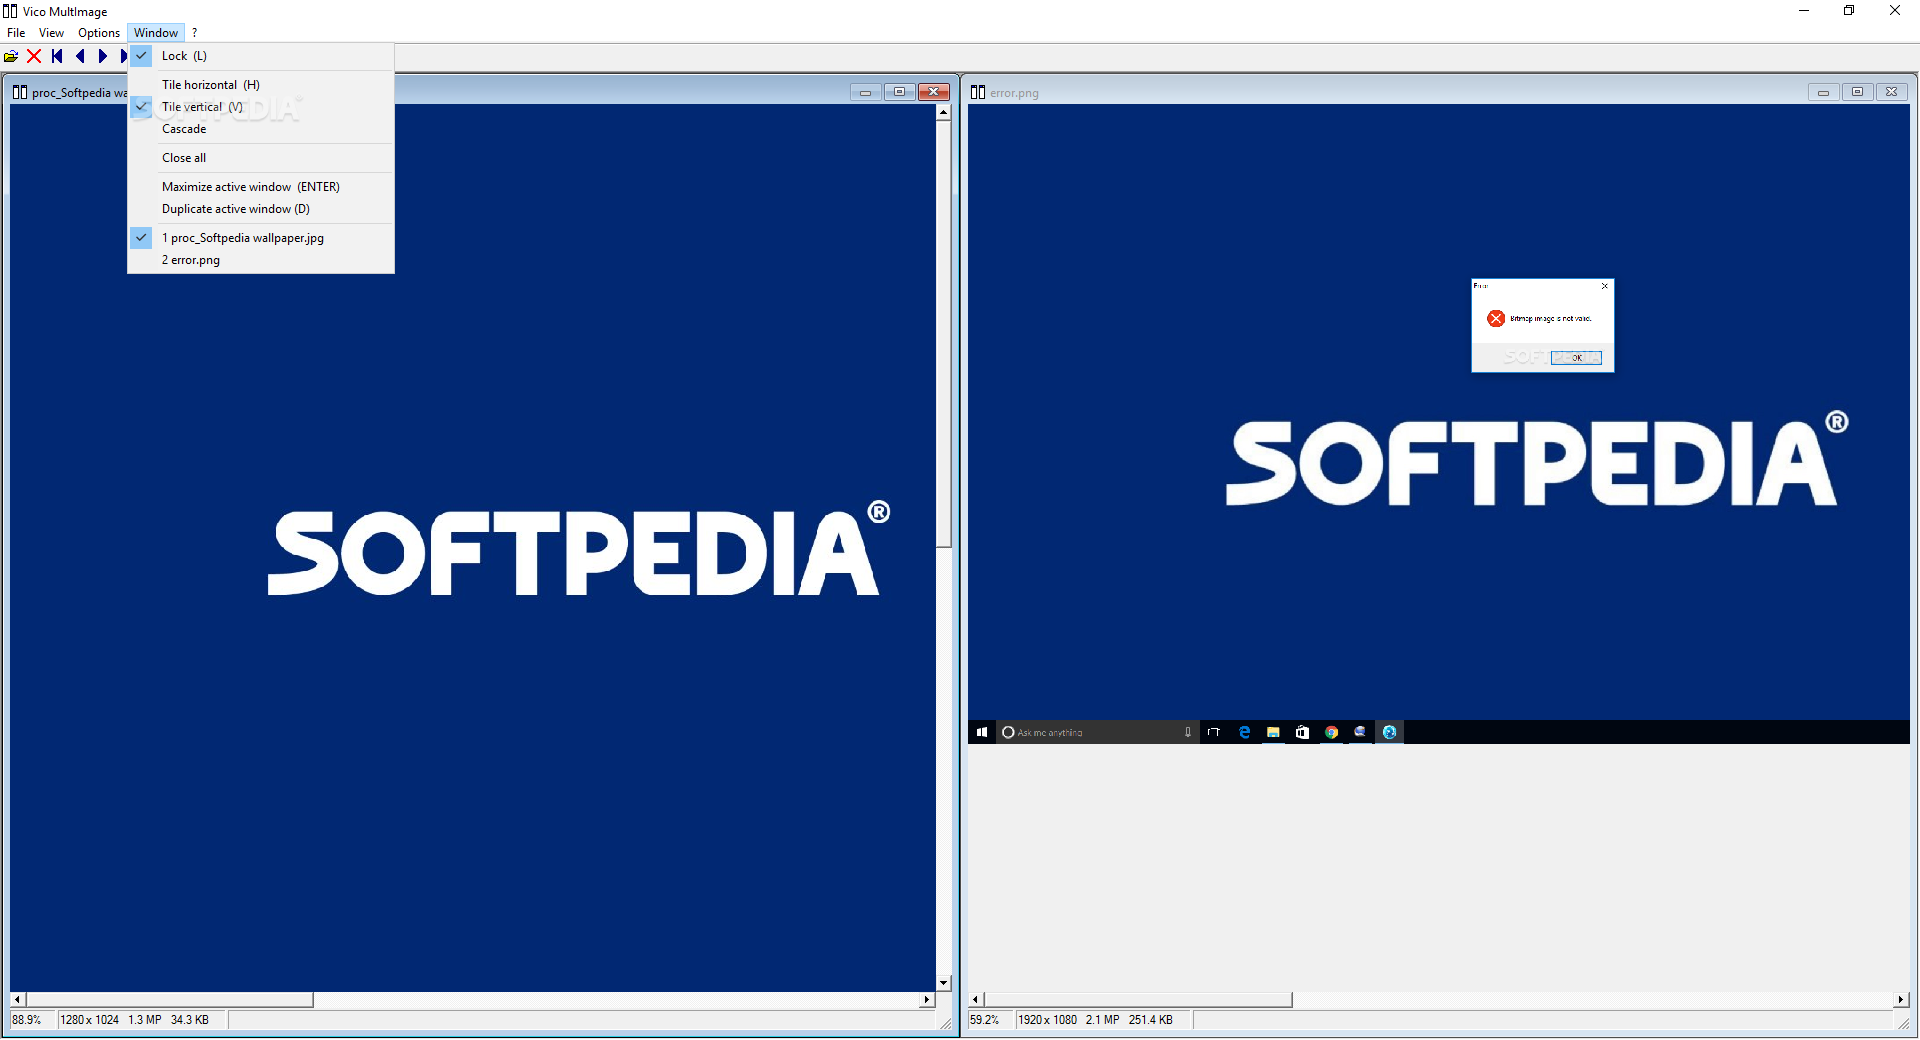Click scroll right arrow in error.png window

pyautogui.click(x=1901, y=1000)
